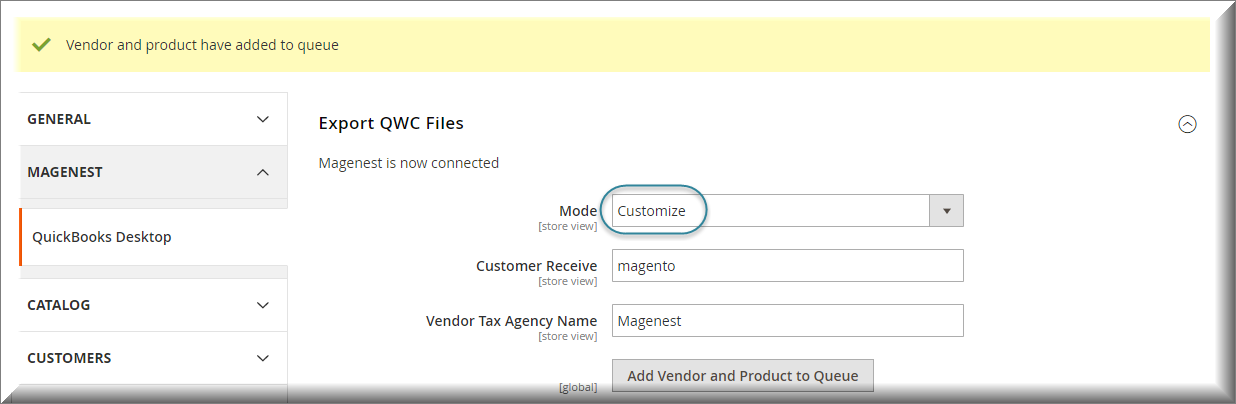Focus the Customer Receive text field

787,266
